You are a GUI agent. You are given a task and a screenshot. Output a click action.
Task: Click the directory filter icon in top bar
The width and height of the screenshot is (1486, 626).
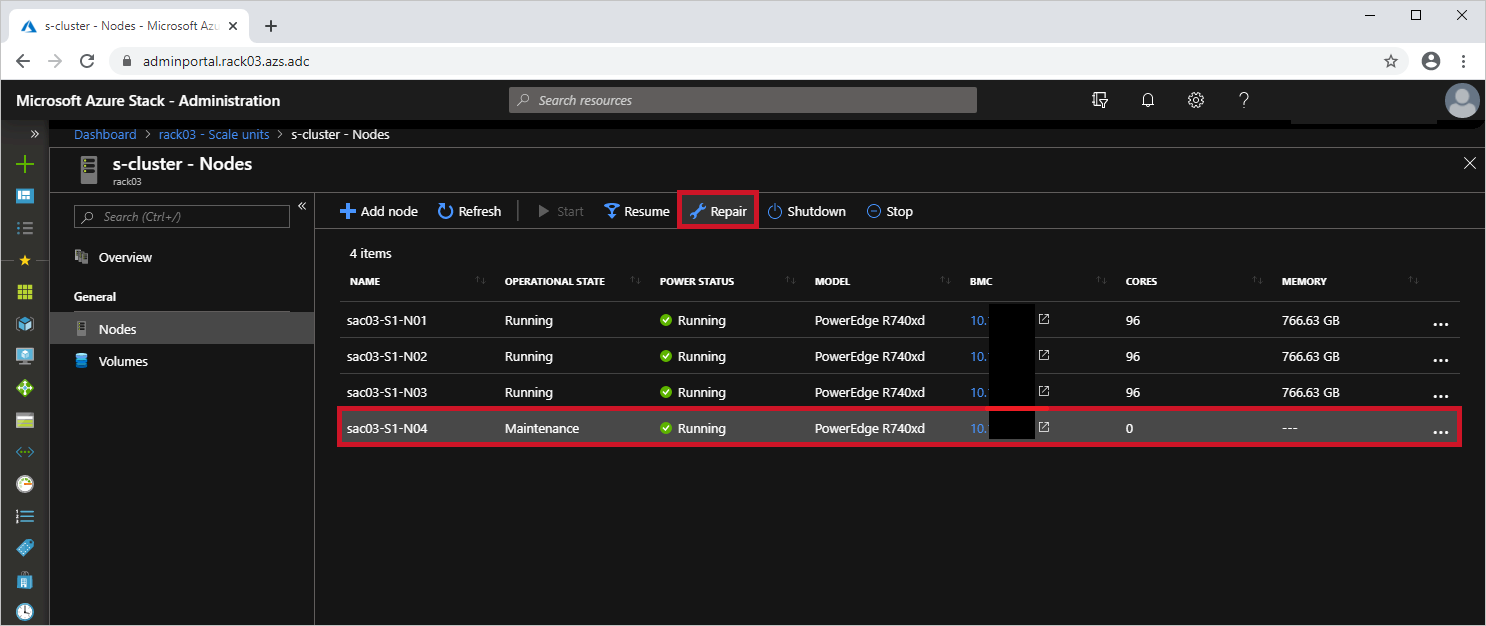(x=1100, y=100)
